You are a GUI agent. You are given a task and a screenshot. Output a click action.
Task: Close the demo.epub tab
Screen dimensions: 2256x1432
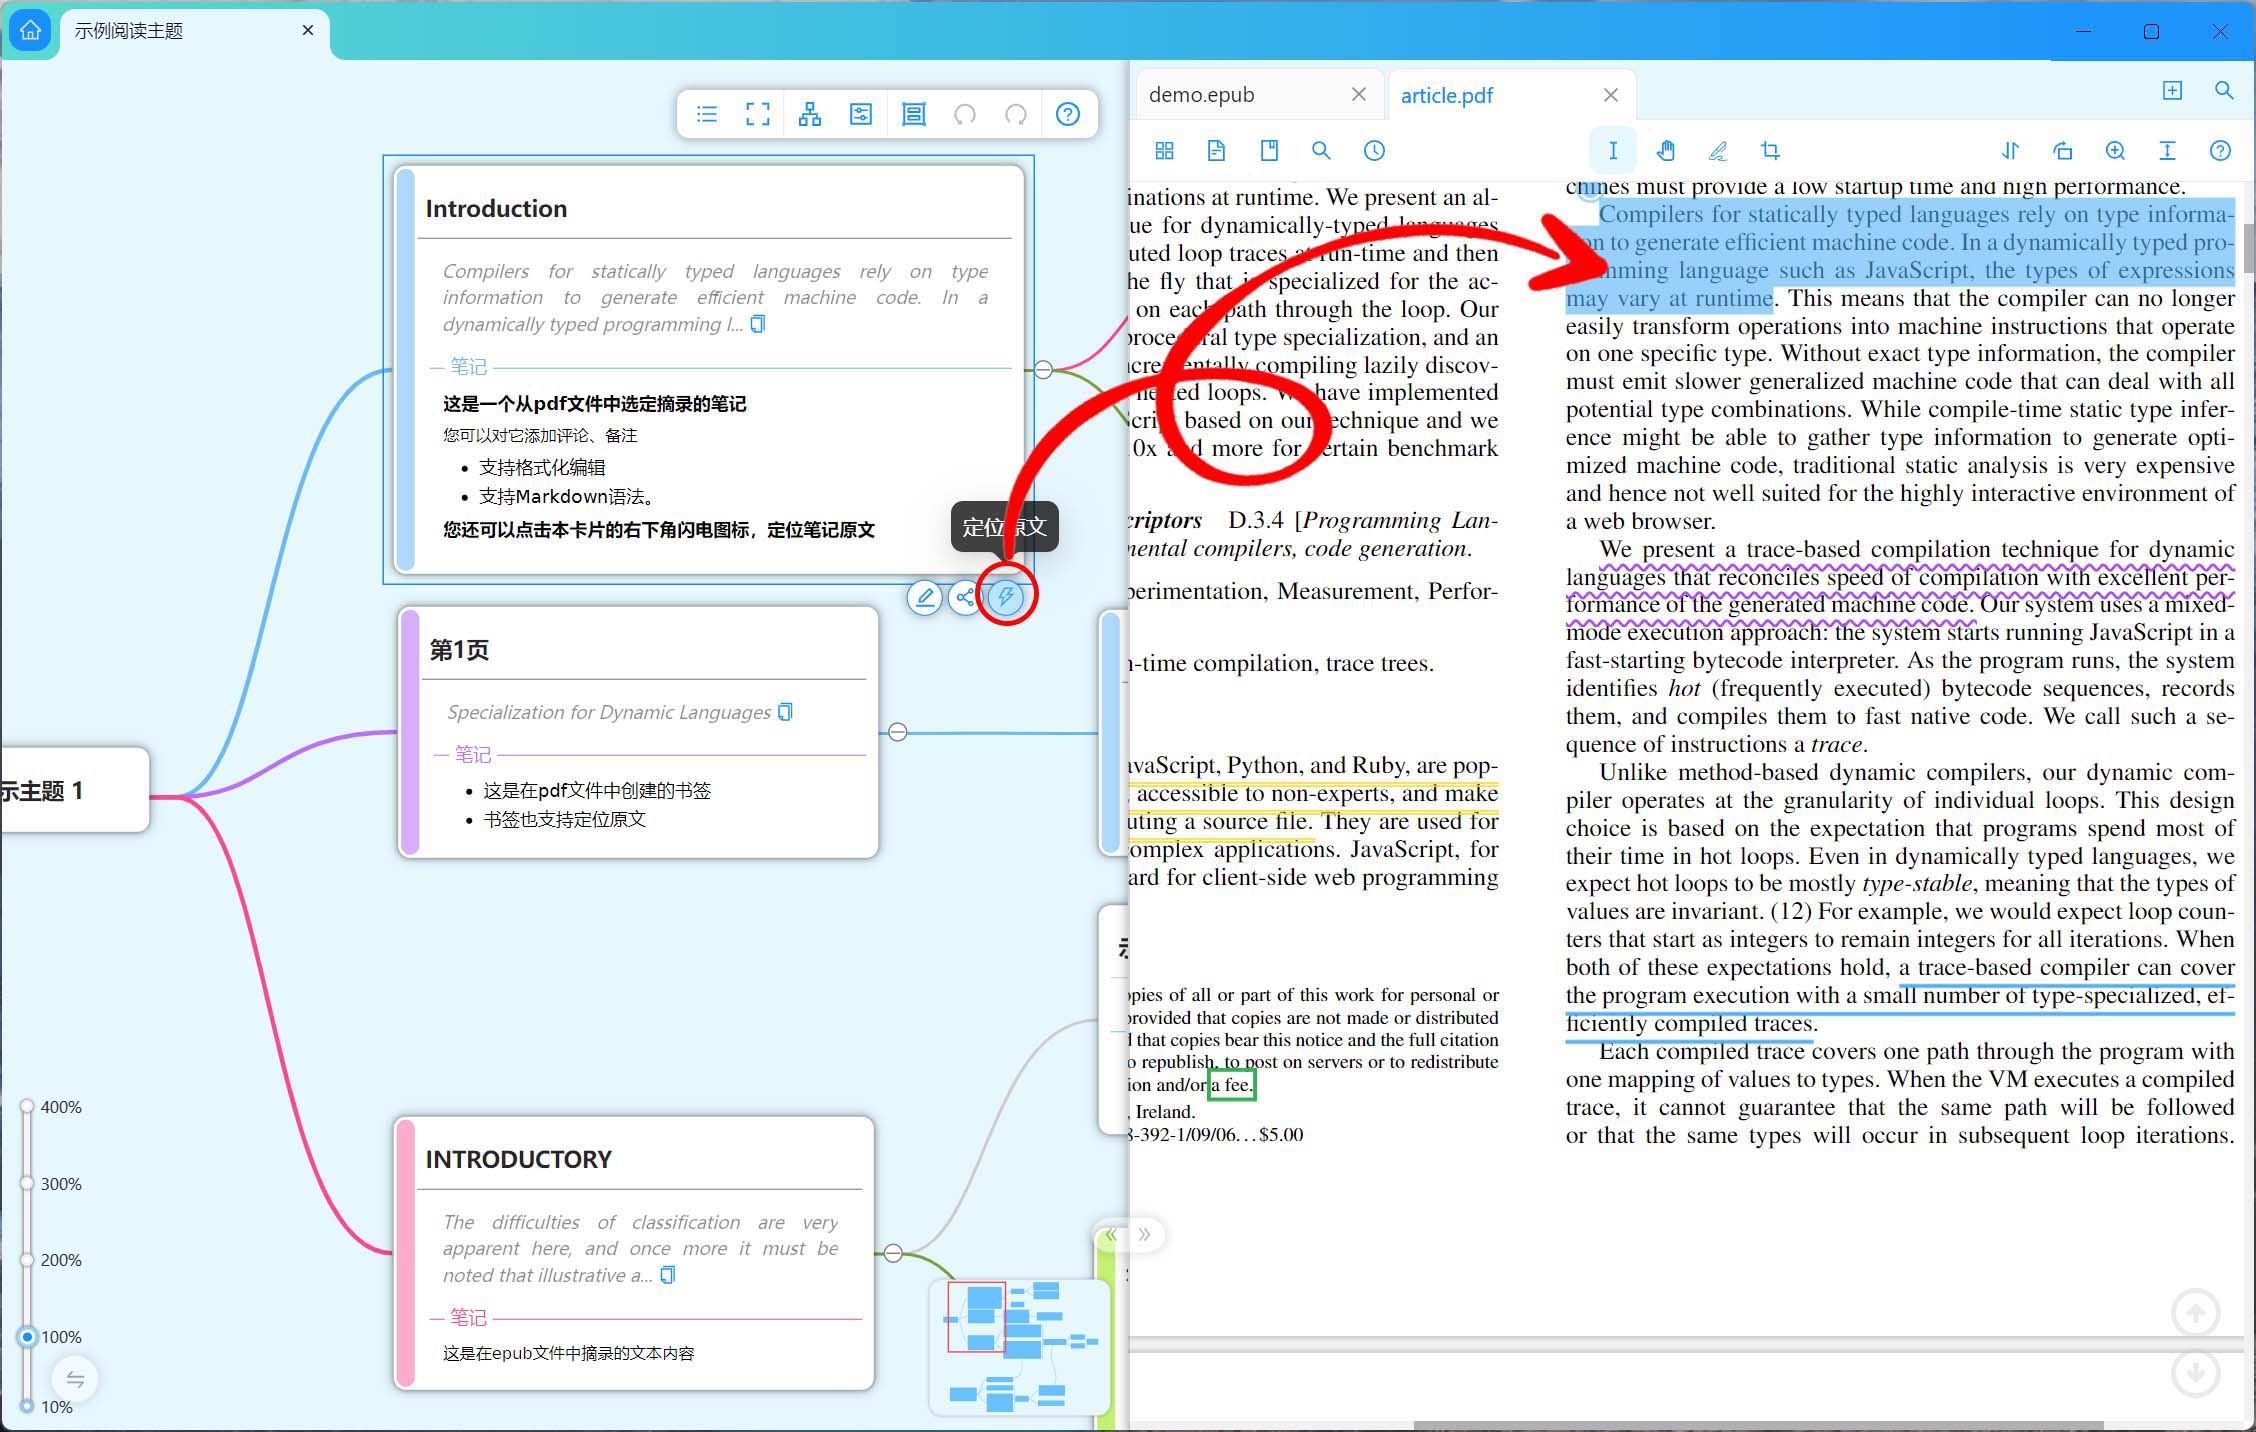[x=1358, y=94]
